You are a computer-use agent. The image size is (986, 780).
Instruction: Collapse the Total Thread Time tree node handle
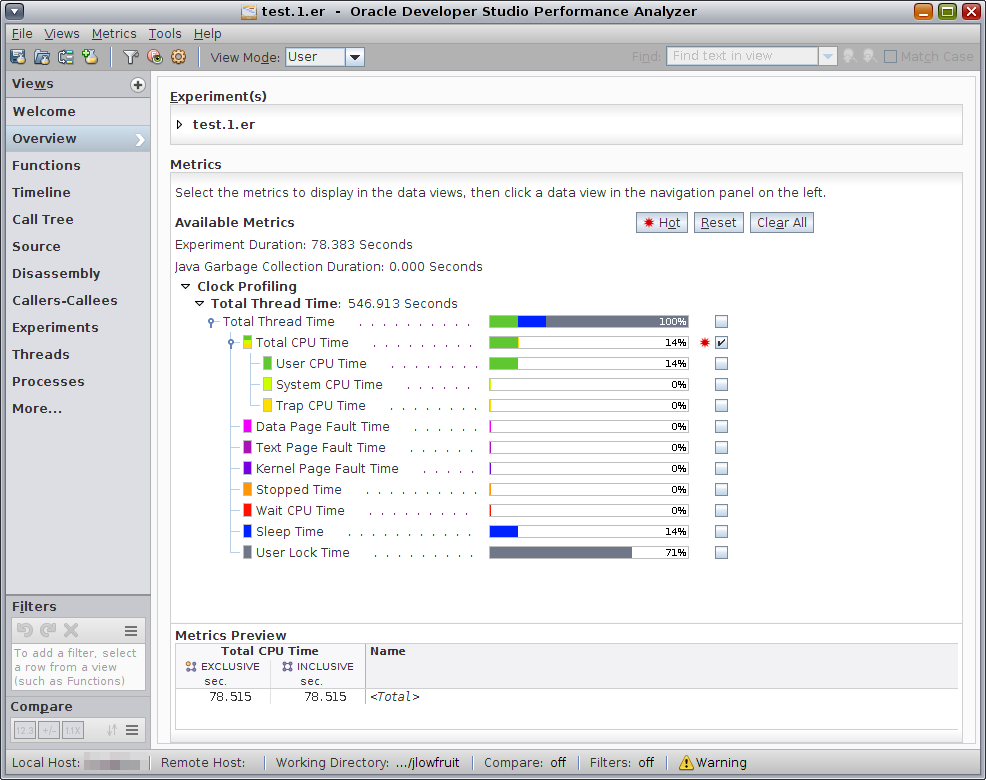click(211, 322)
